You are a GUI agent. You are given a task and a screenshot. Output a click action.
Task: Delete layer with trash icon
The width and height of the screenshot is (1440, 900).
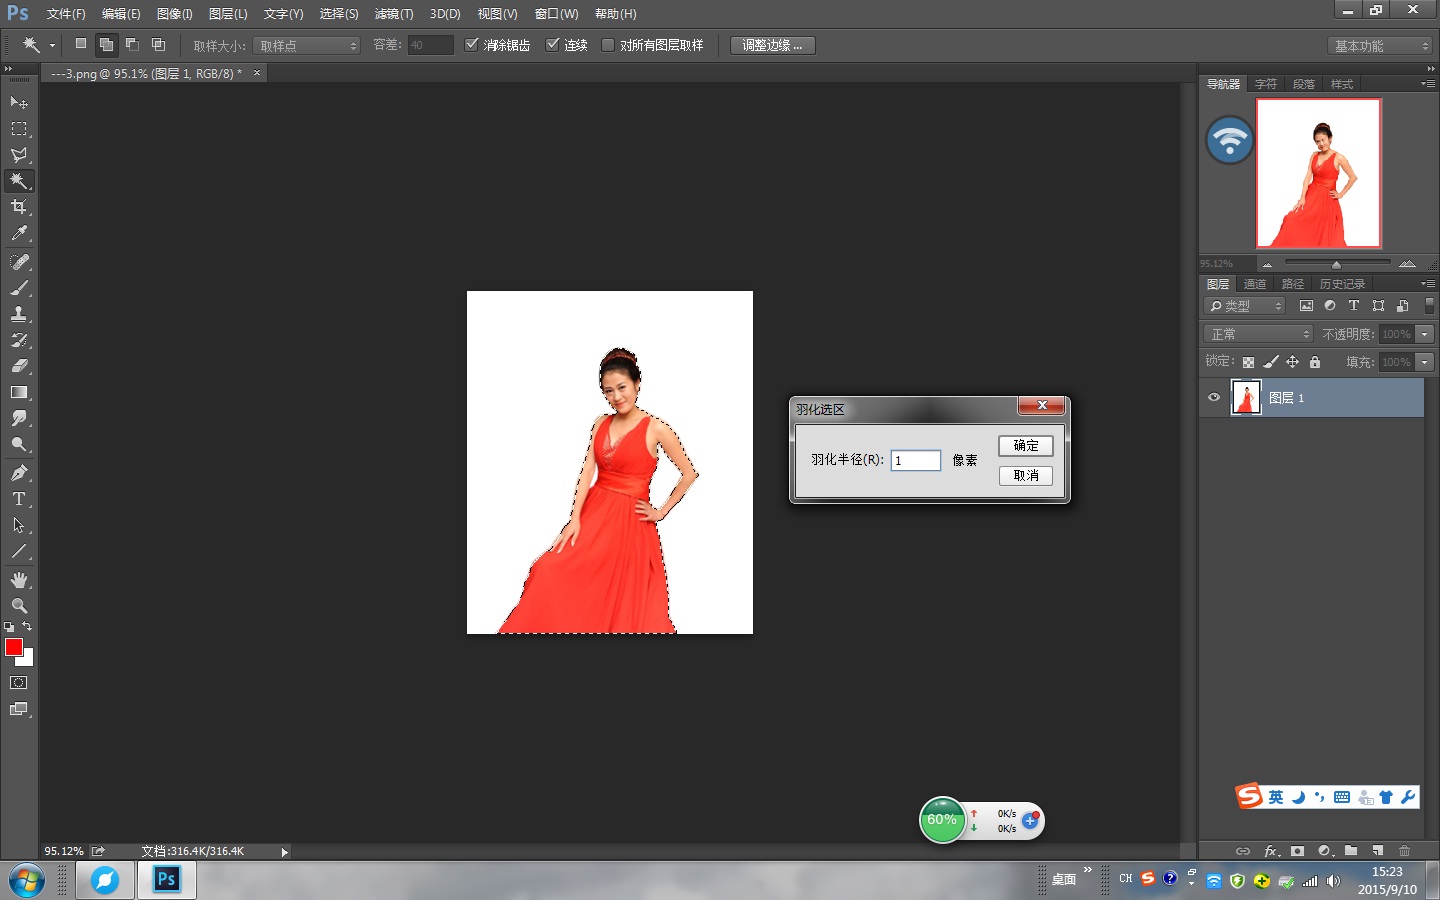1404,851
